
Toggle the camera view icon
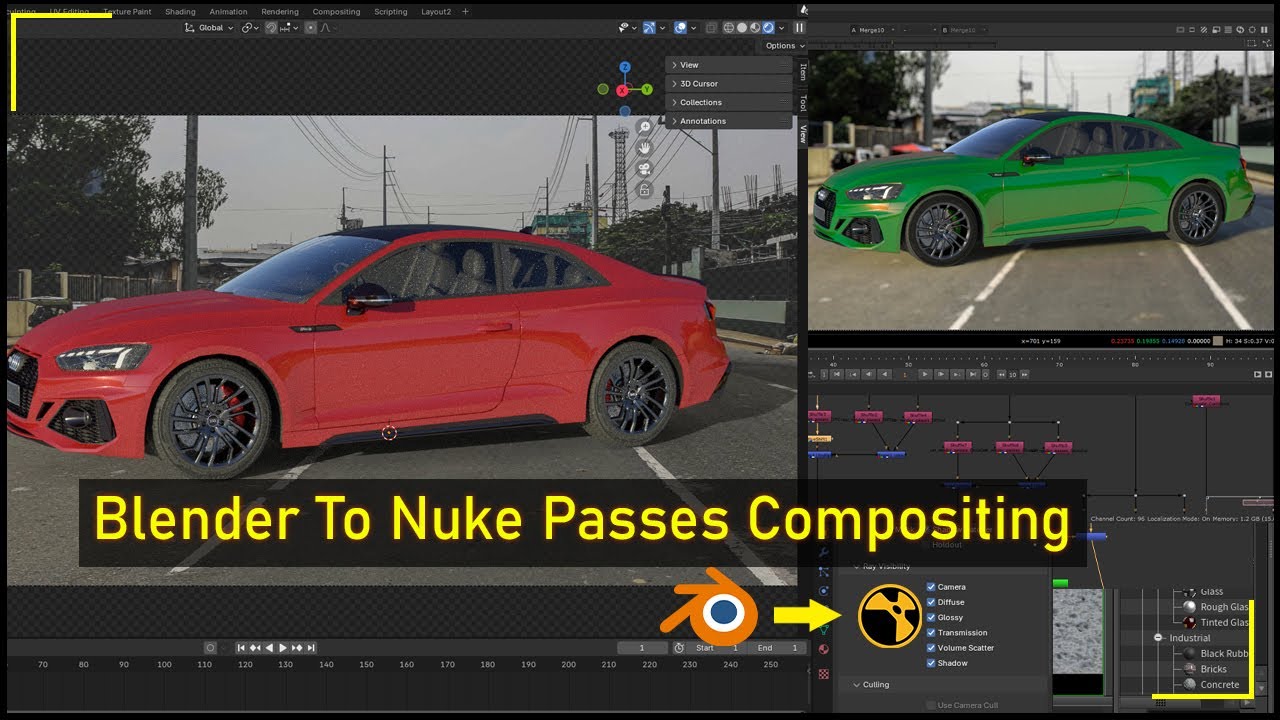[645, 168]
